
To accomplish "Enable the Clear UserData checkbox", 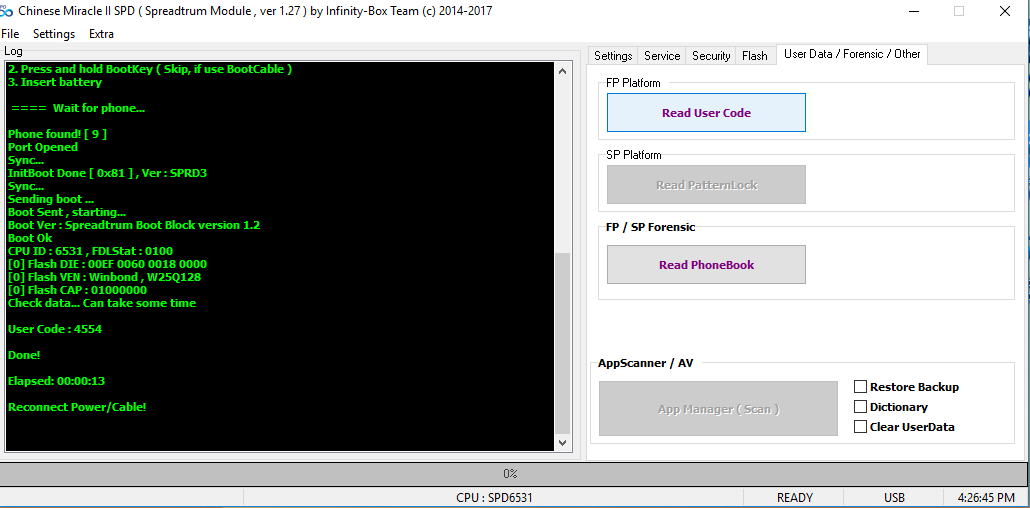I will (x=860, y=427).
